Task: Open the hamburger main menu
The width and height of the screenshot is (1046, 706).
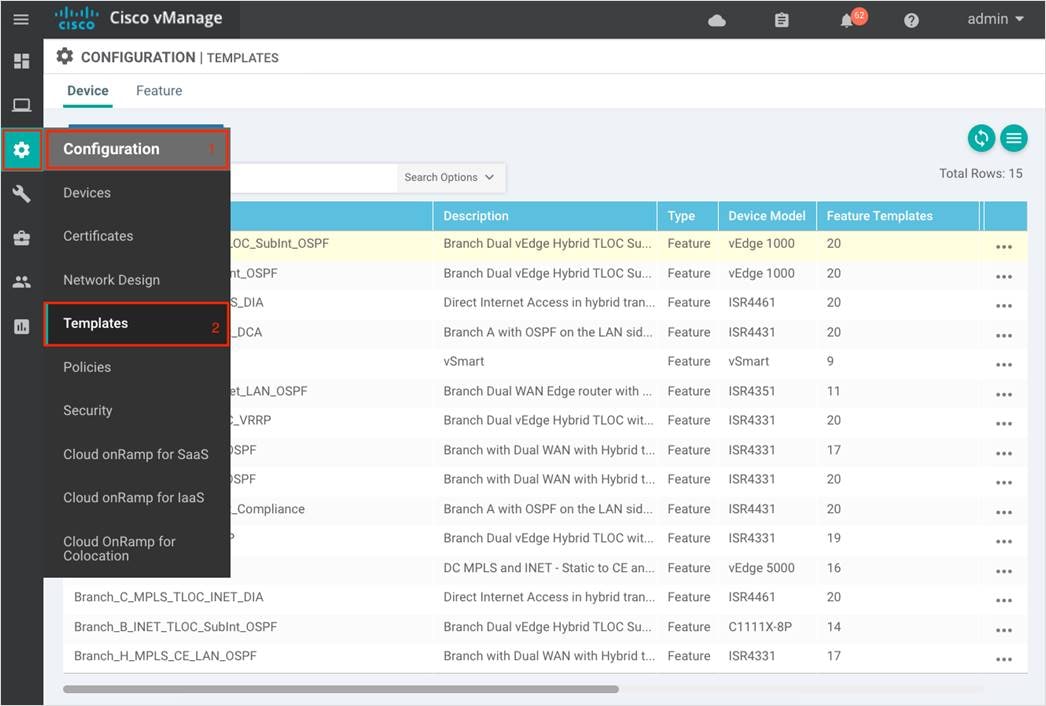Action: tap(21, 19)
